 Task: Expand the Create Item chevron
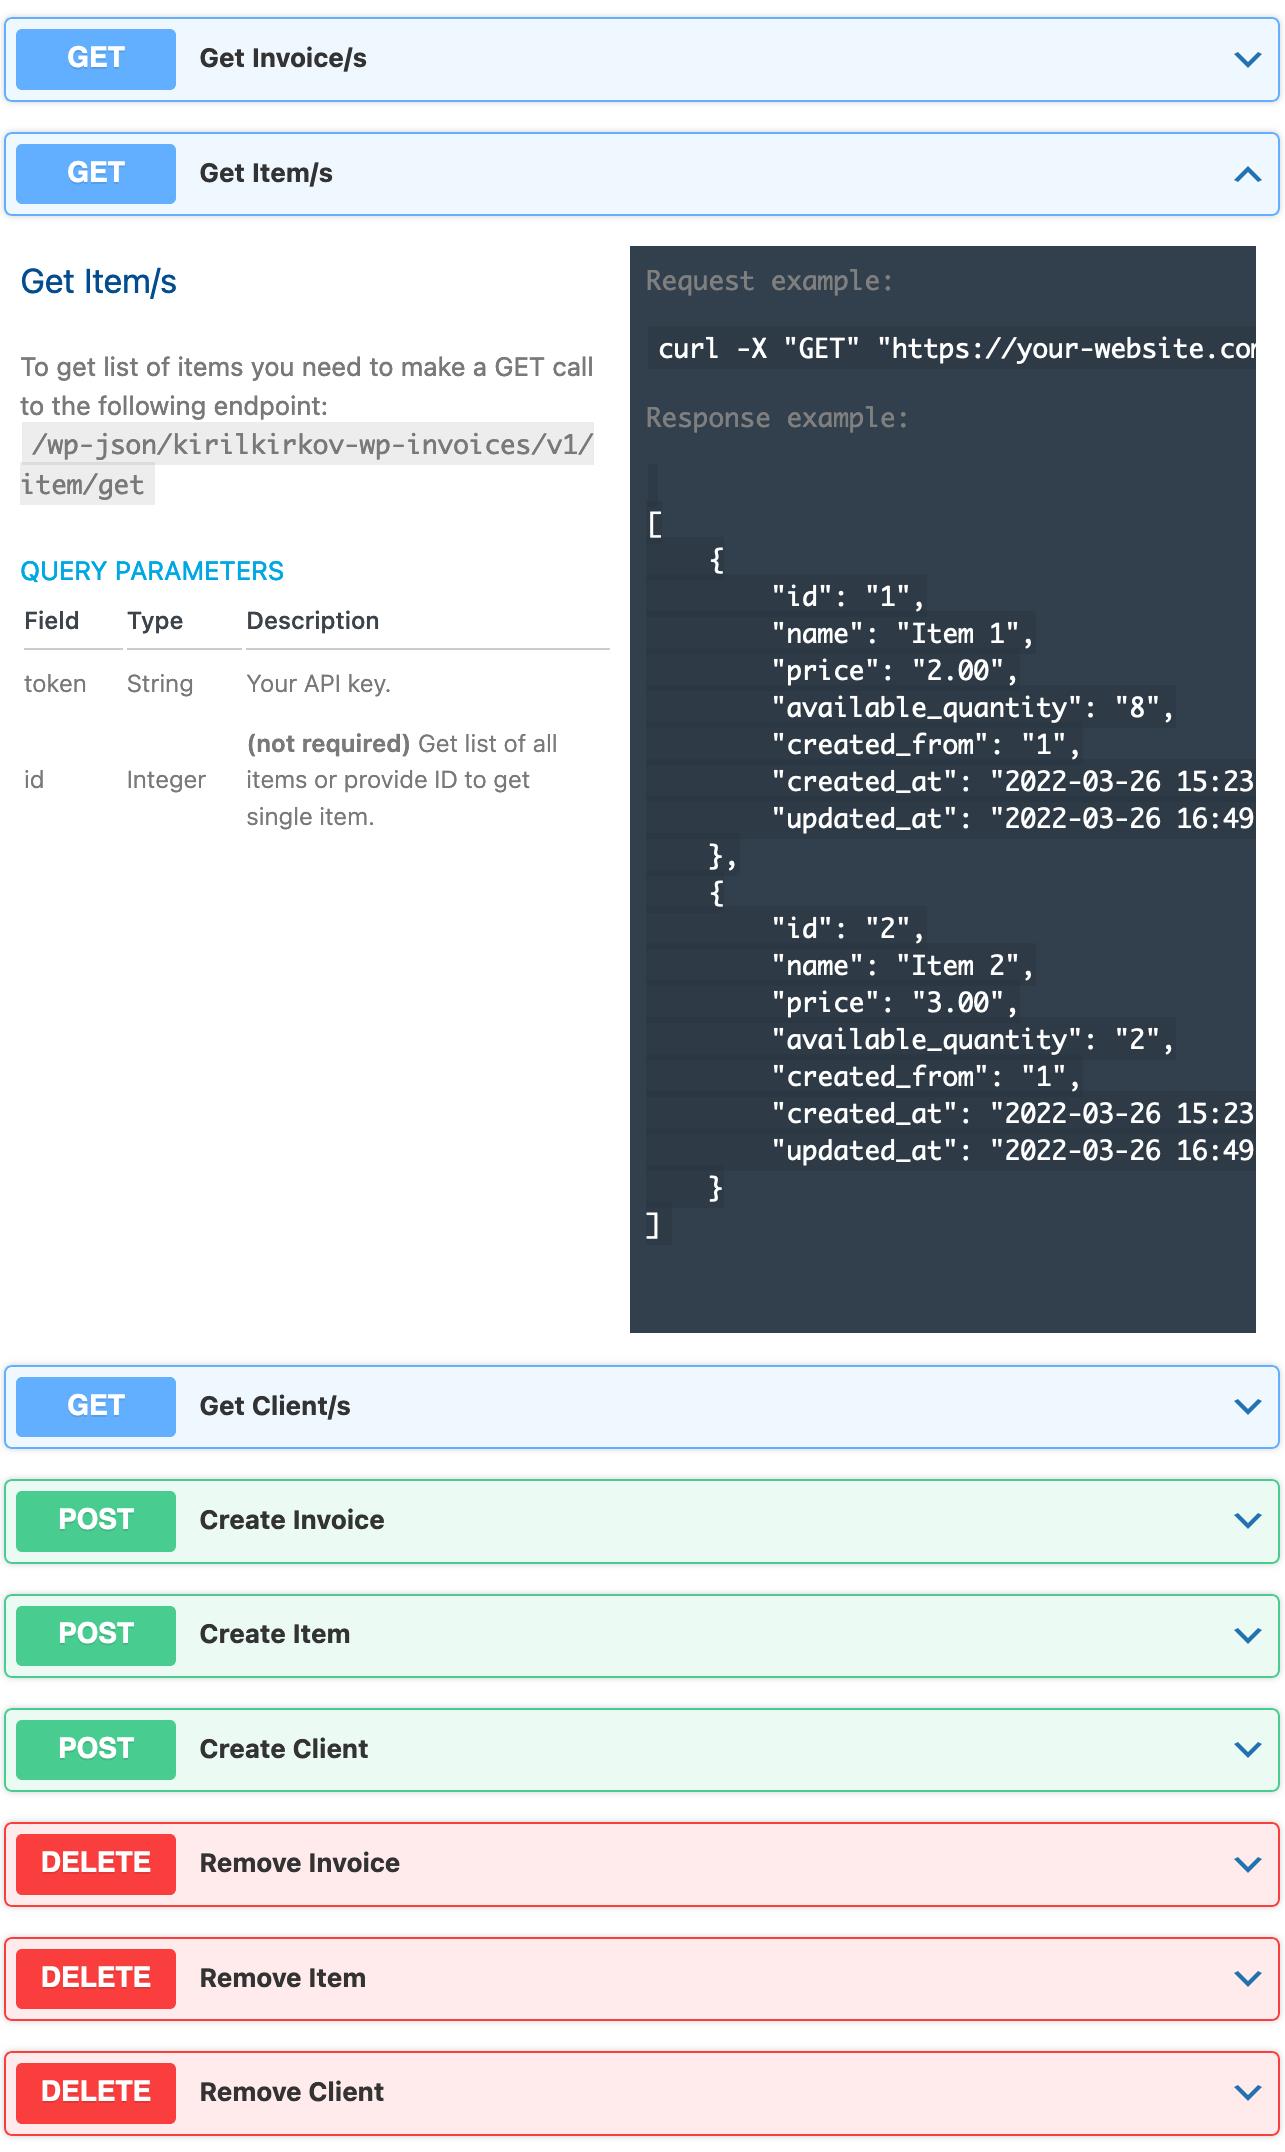point(1247,1635)
